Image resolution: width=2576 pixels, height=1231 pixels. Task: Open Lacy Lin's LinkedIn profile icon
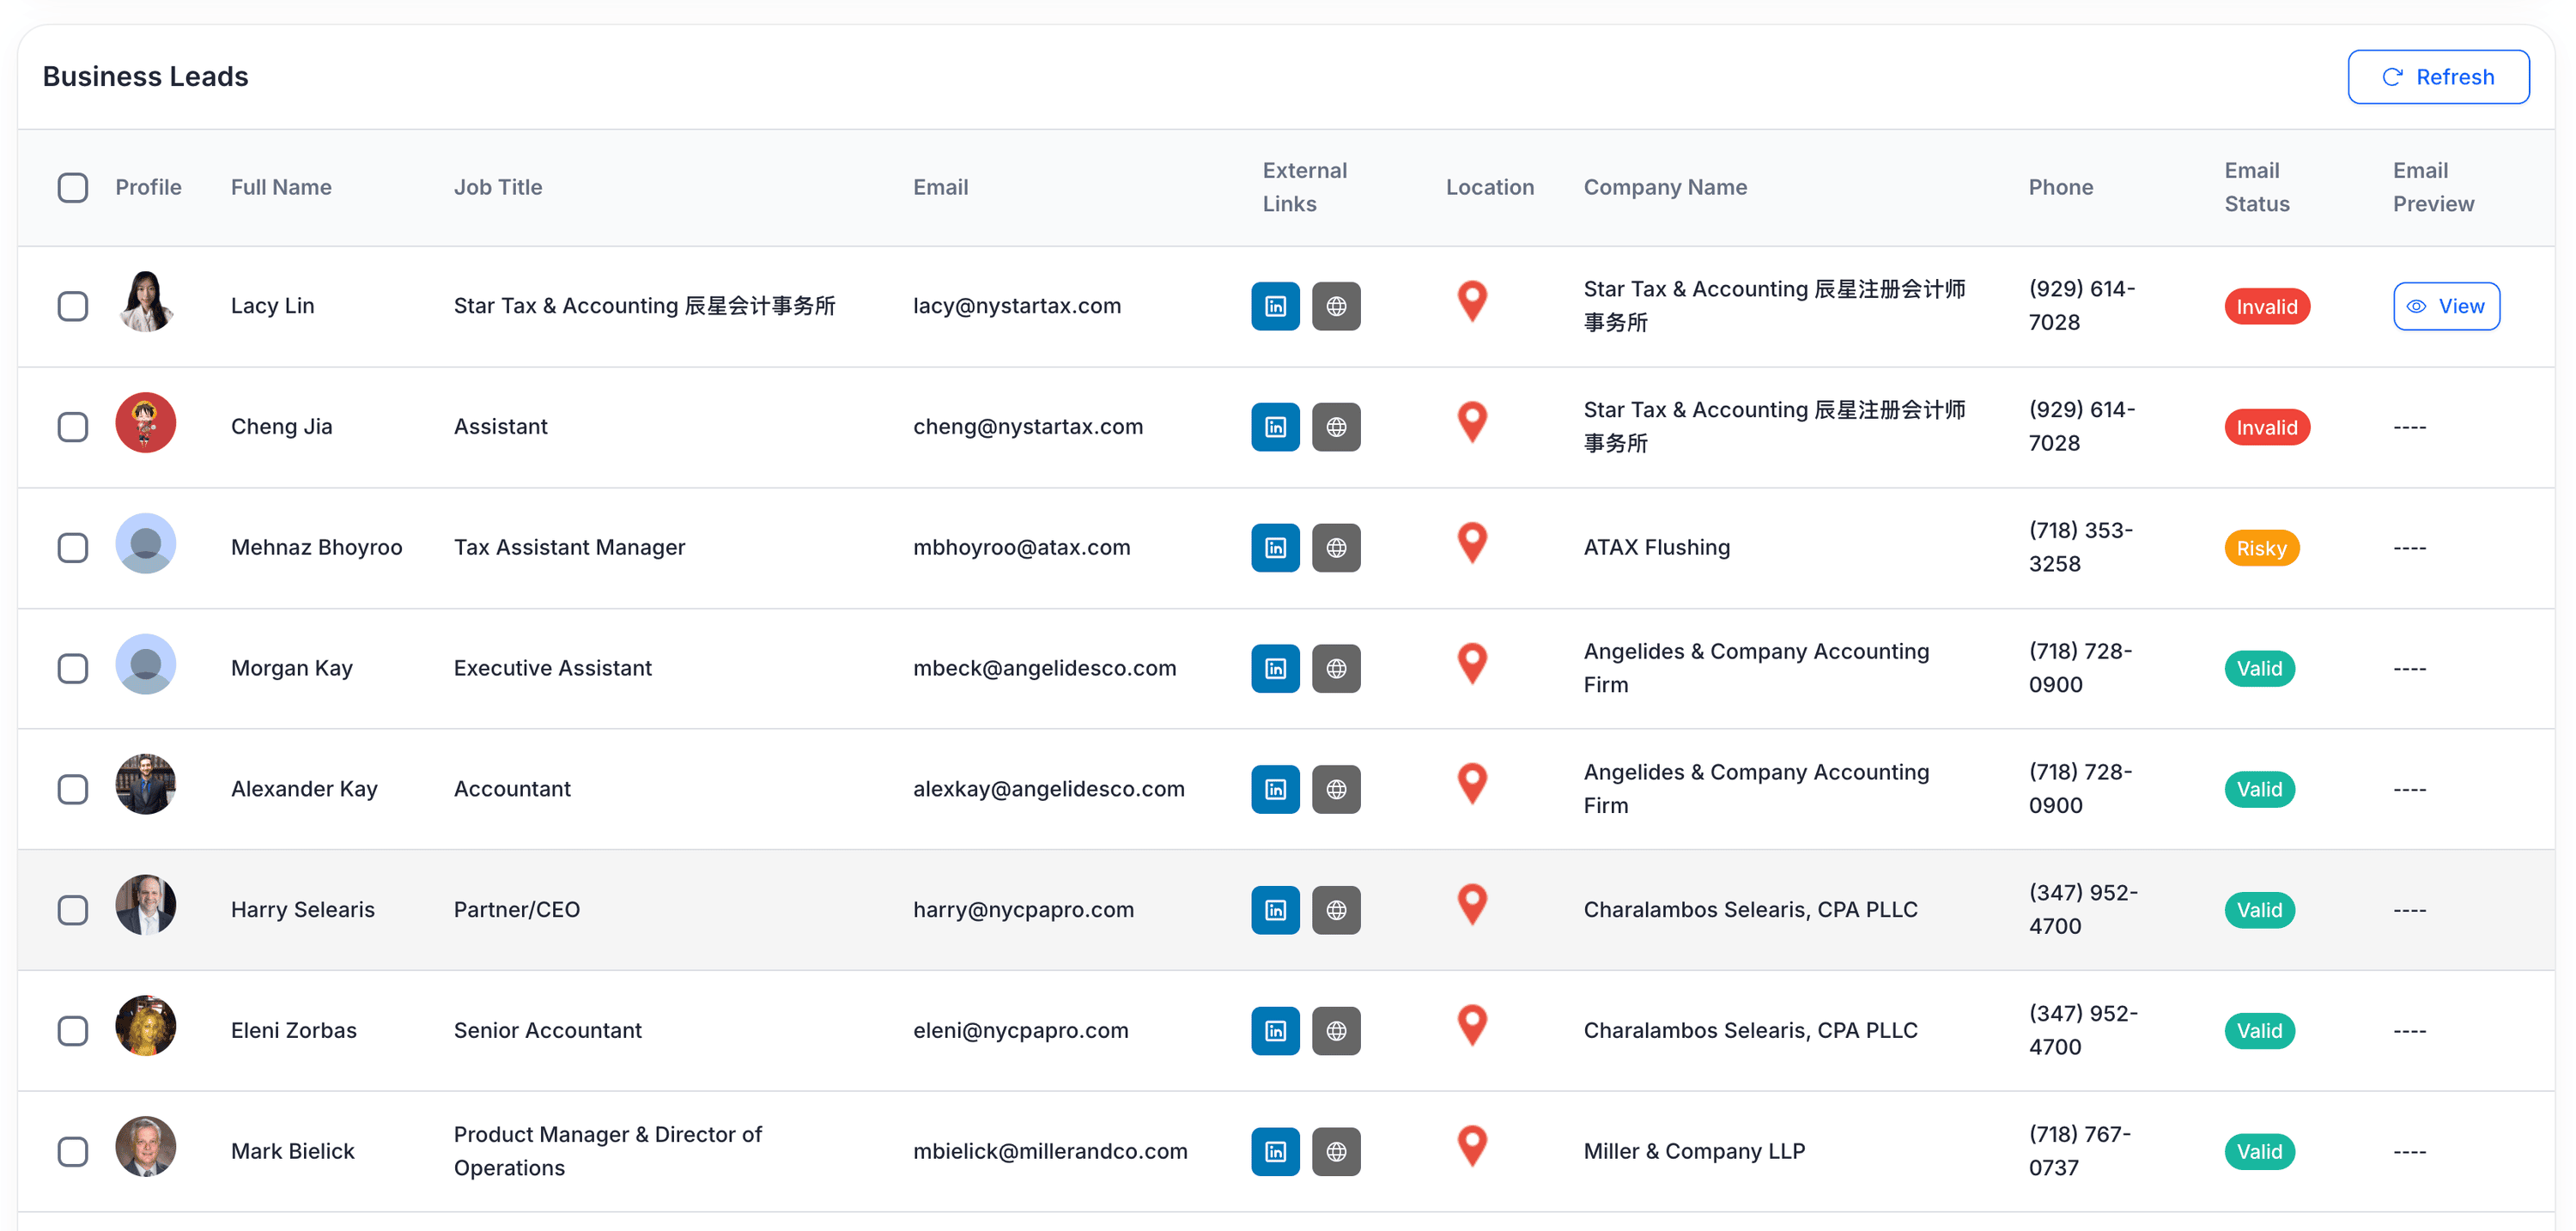tap(1275, 306)
